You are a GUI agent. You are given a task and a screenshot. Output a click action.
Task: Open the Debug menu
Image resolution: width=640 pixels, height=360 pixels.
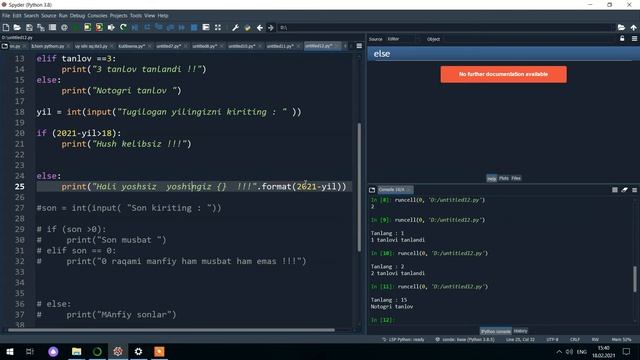coord(77,16)
